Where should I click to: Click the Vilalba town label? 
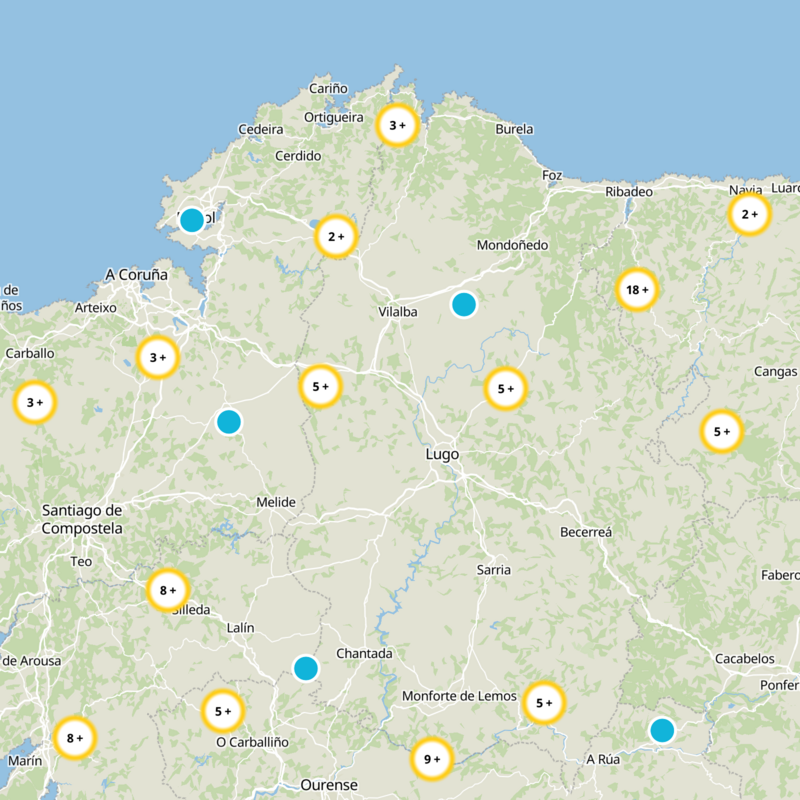pyautogui.click(x=398, y=312)
